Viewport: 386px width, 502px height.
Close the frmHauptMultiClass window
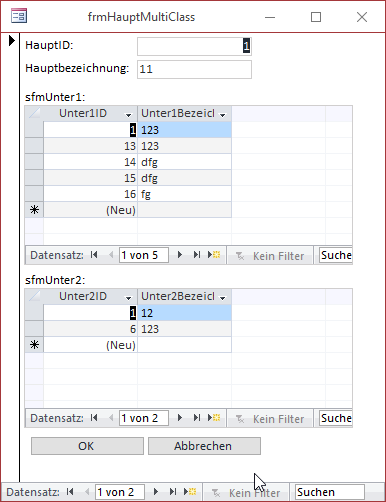tap(362, 17)
